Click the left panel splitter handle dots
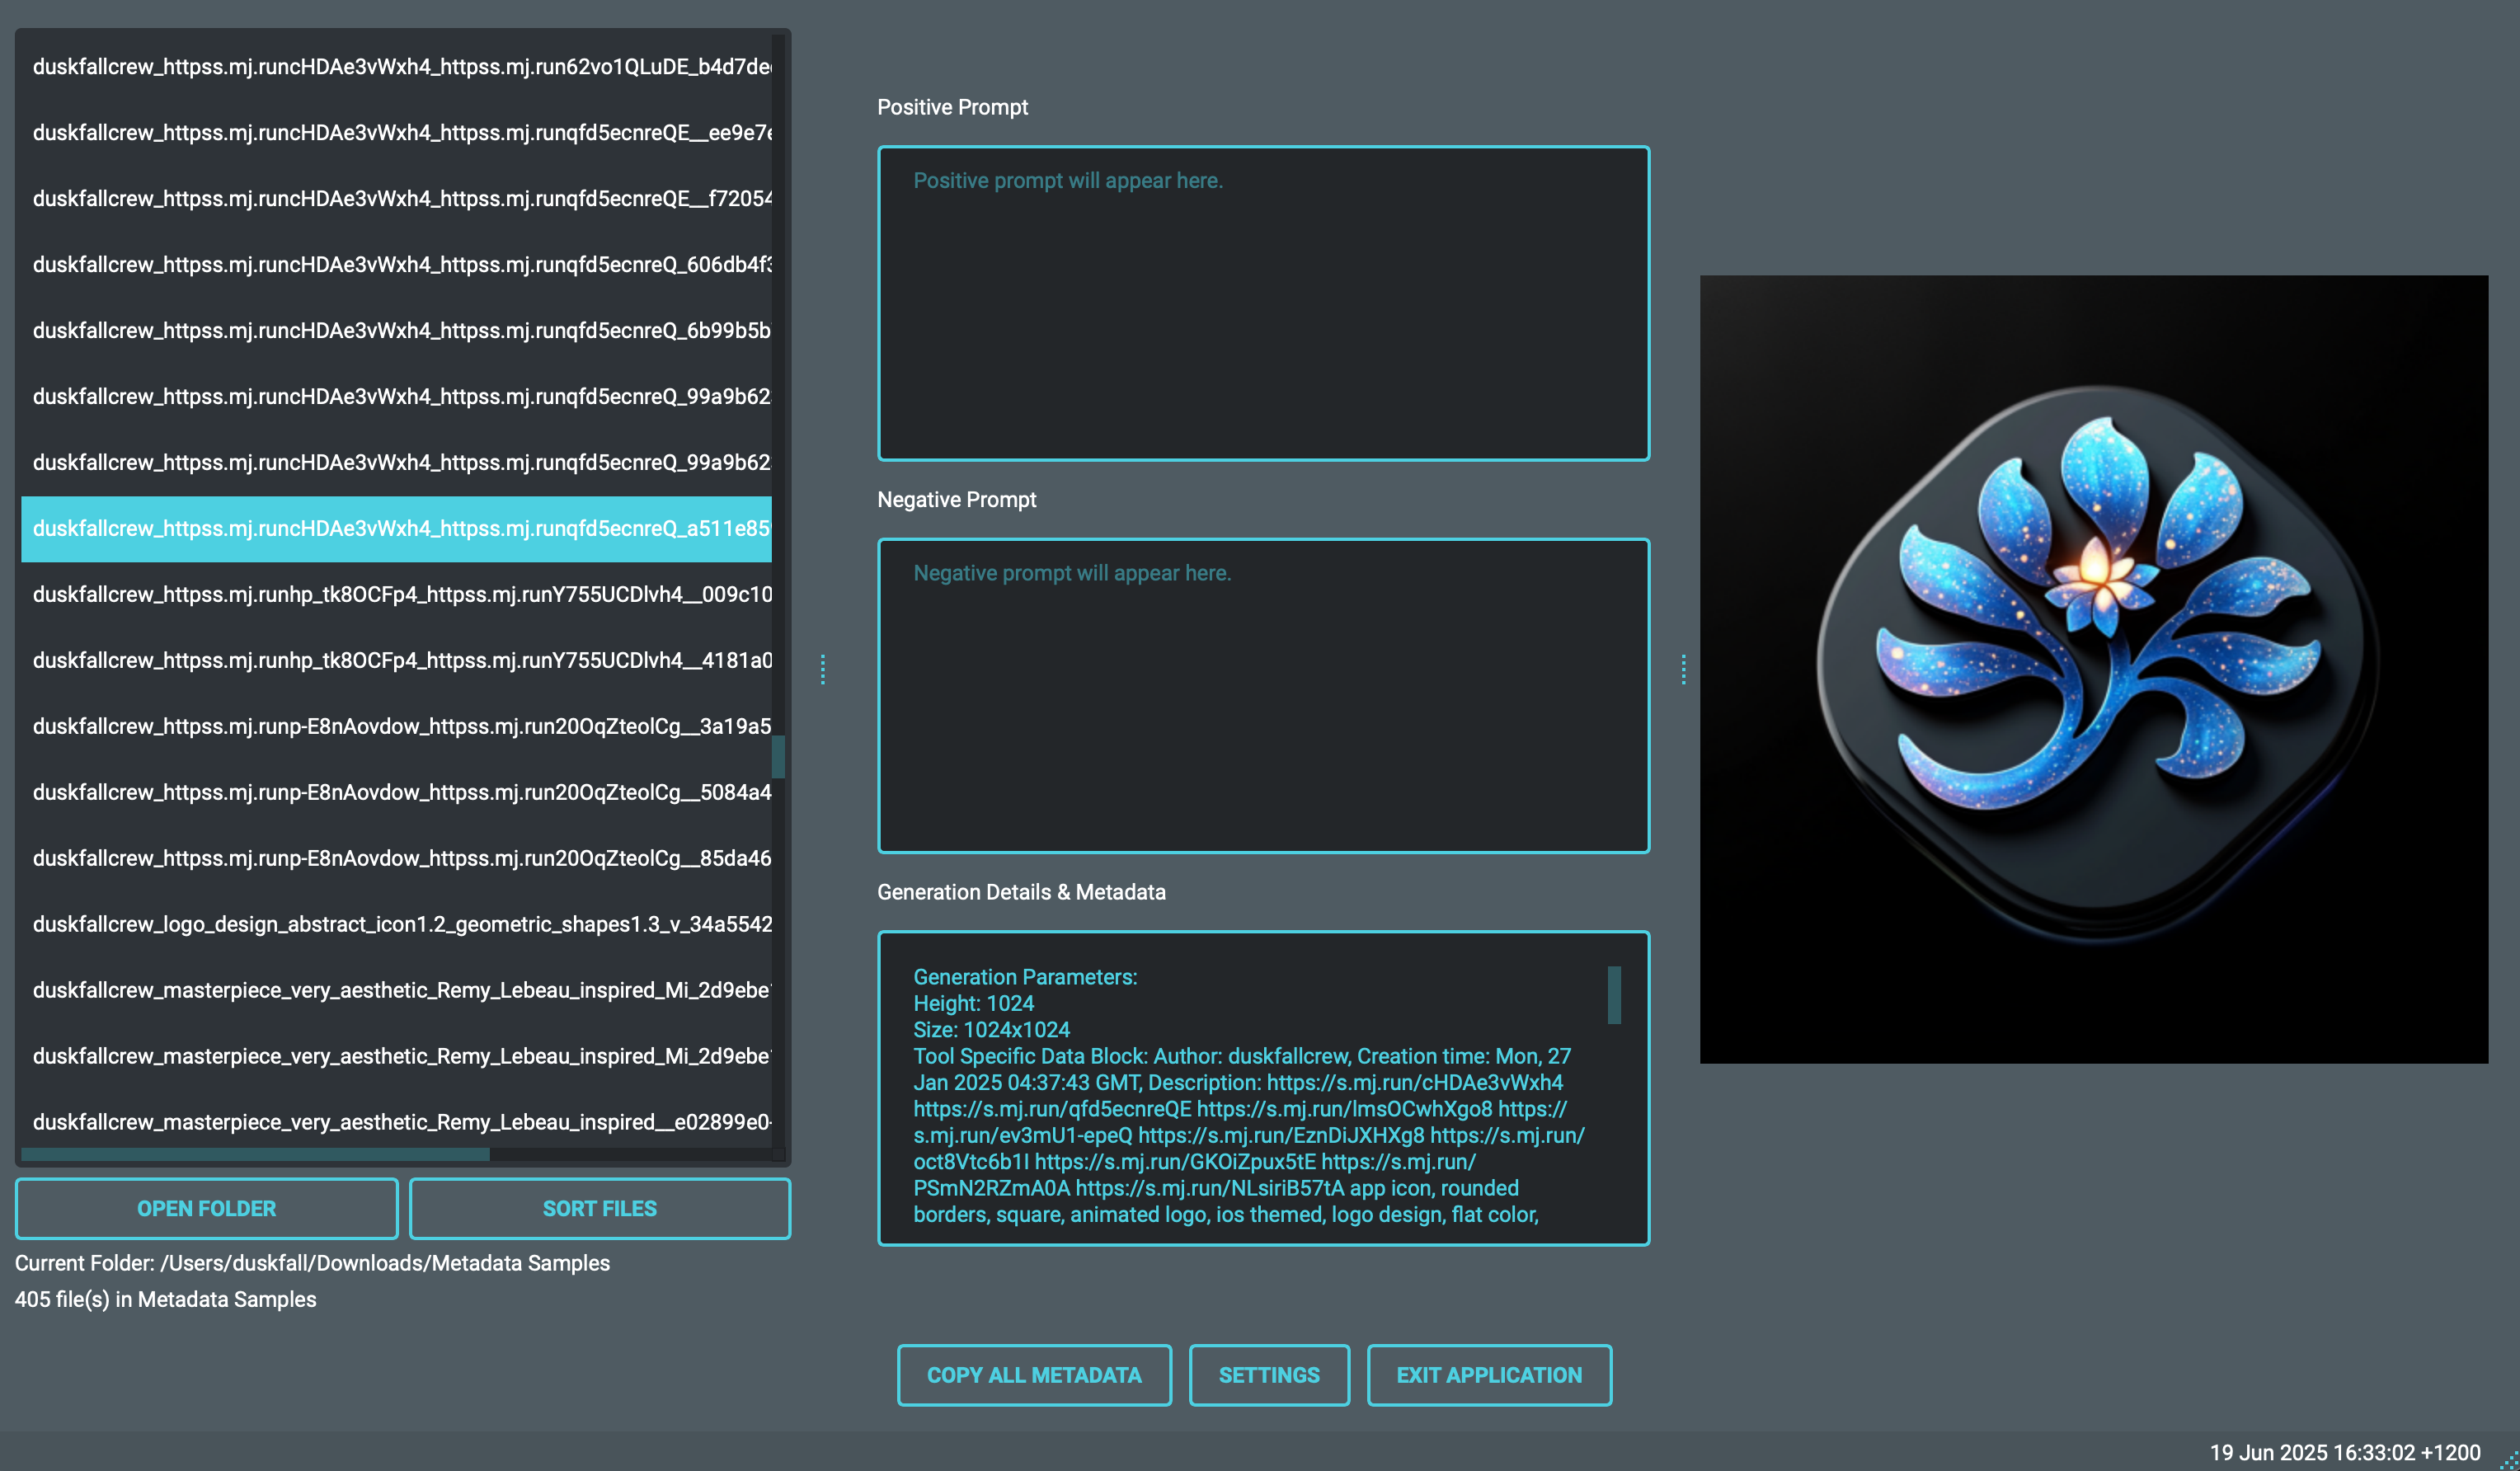Screen dimensions: 2520x1471 823,669
